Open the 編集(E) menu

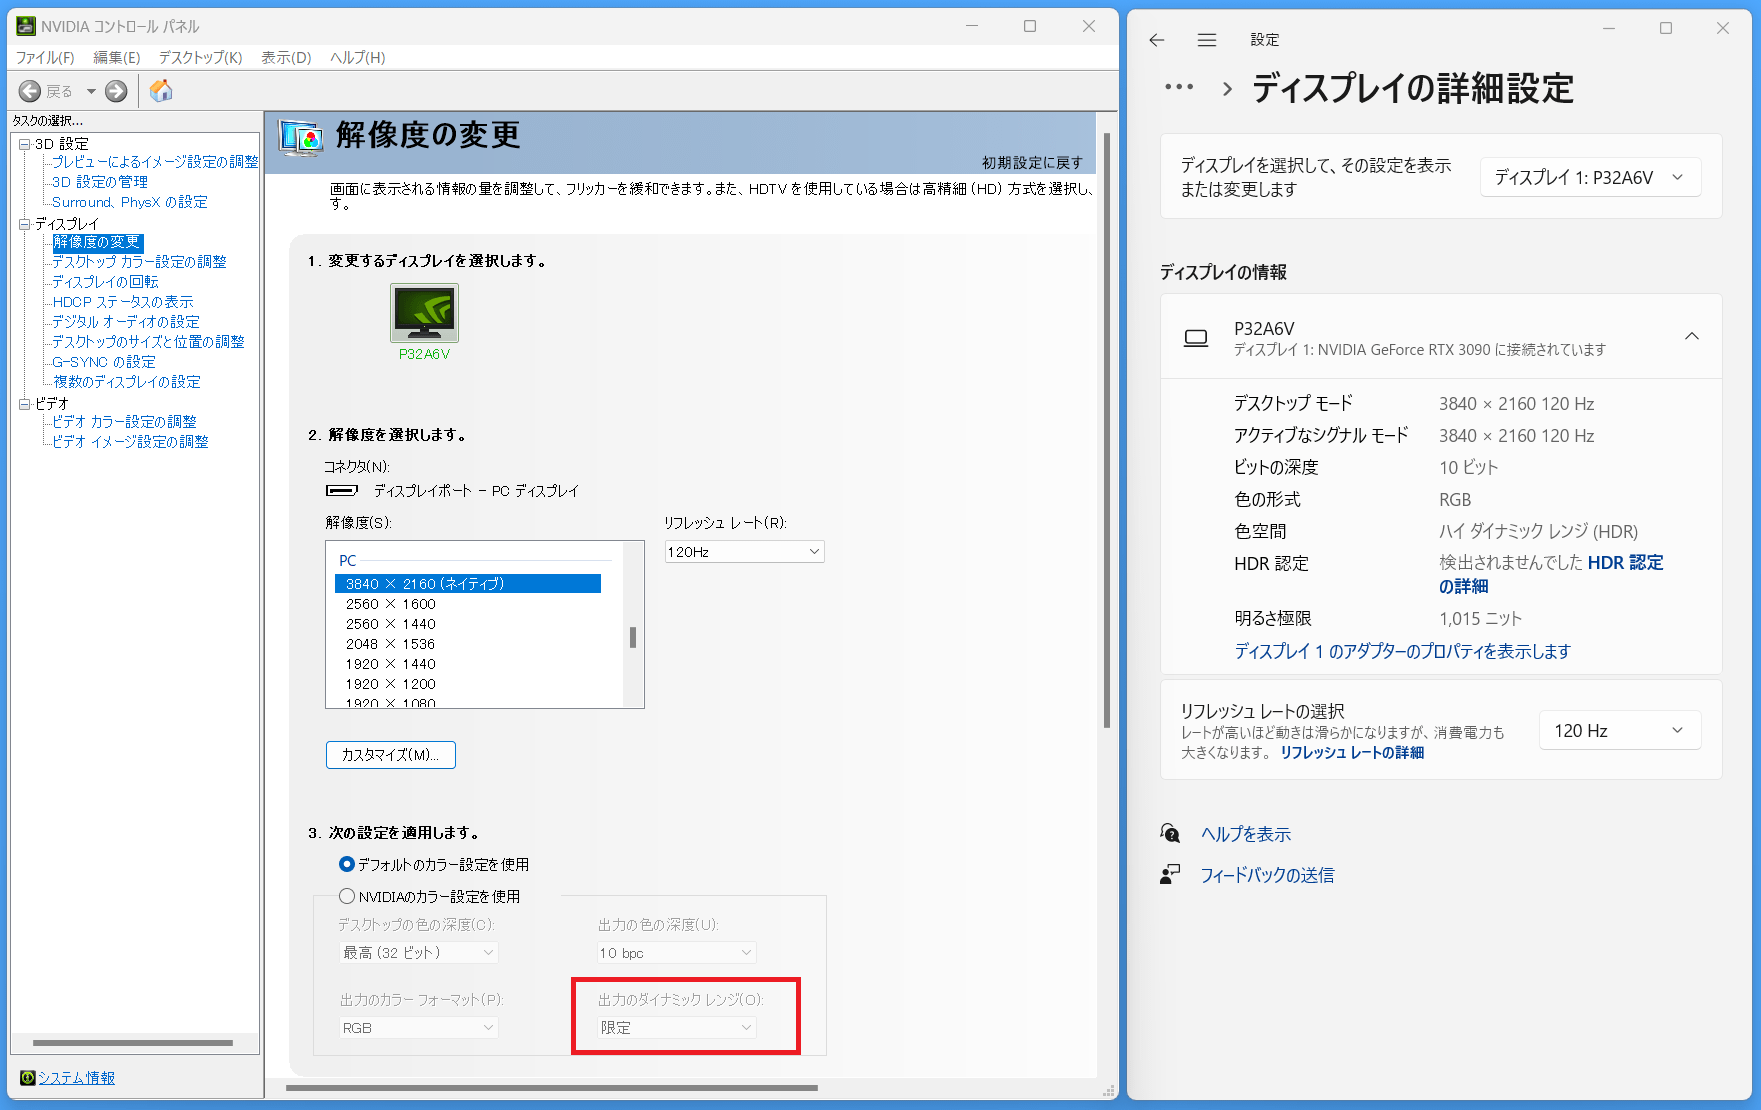tap(117, 58)
